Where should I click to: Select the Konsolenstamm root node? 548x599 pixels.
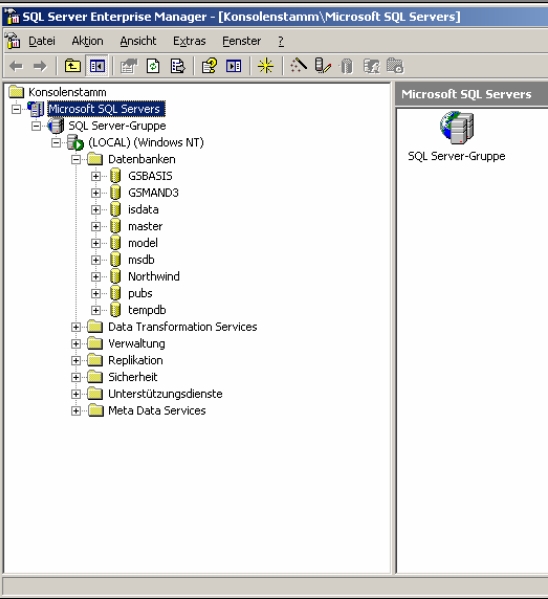67,92
